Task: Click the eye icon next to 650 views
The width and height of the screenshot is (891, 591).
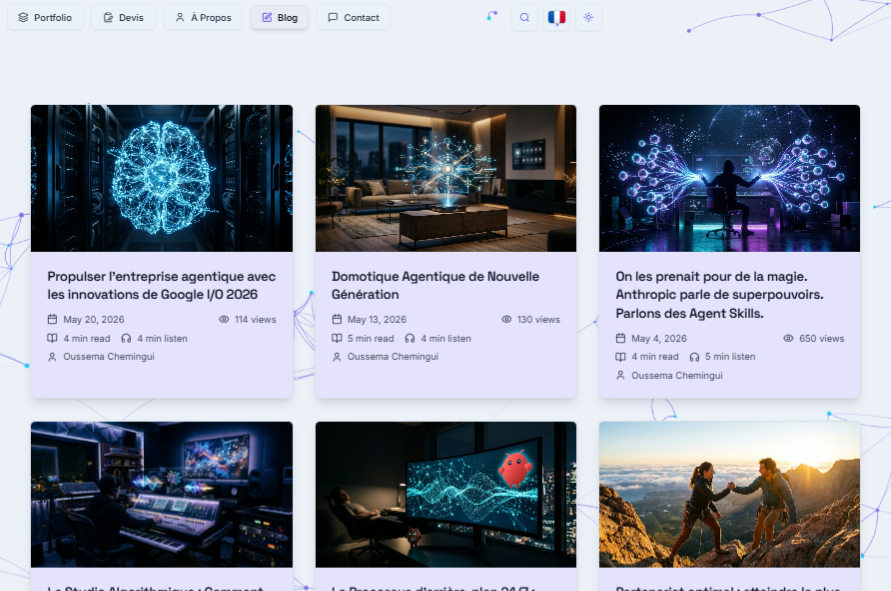Action: [x=788, y=338]
